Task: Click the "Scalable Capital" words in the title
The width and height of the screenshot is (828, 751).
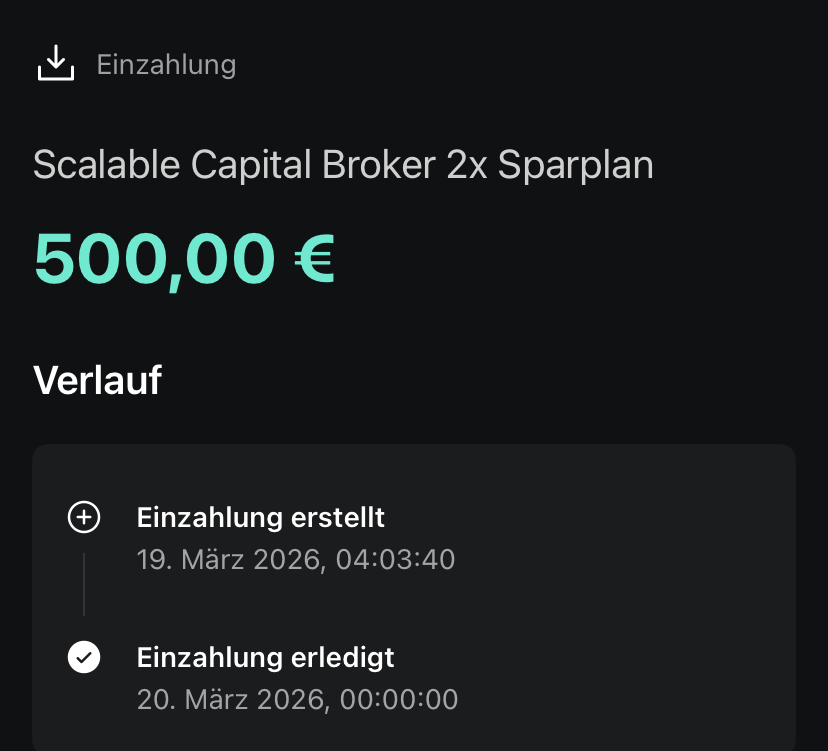Action: click(x=172, y=164)
